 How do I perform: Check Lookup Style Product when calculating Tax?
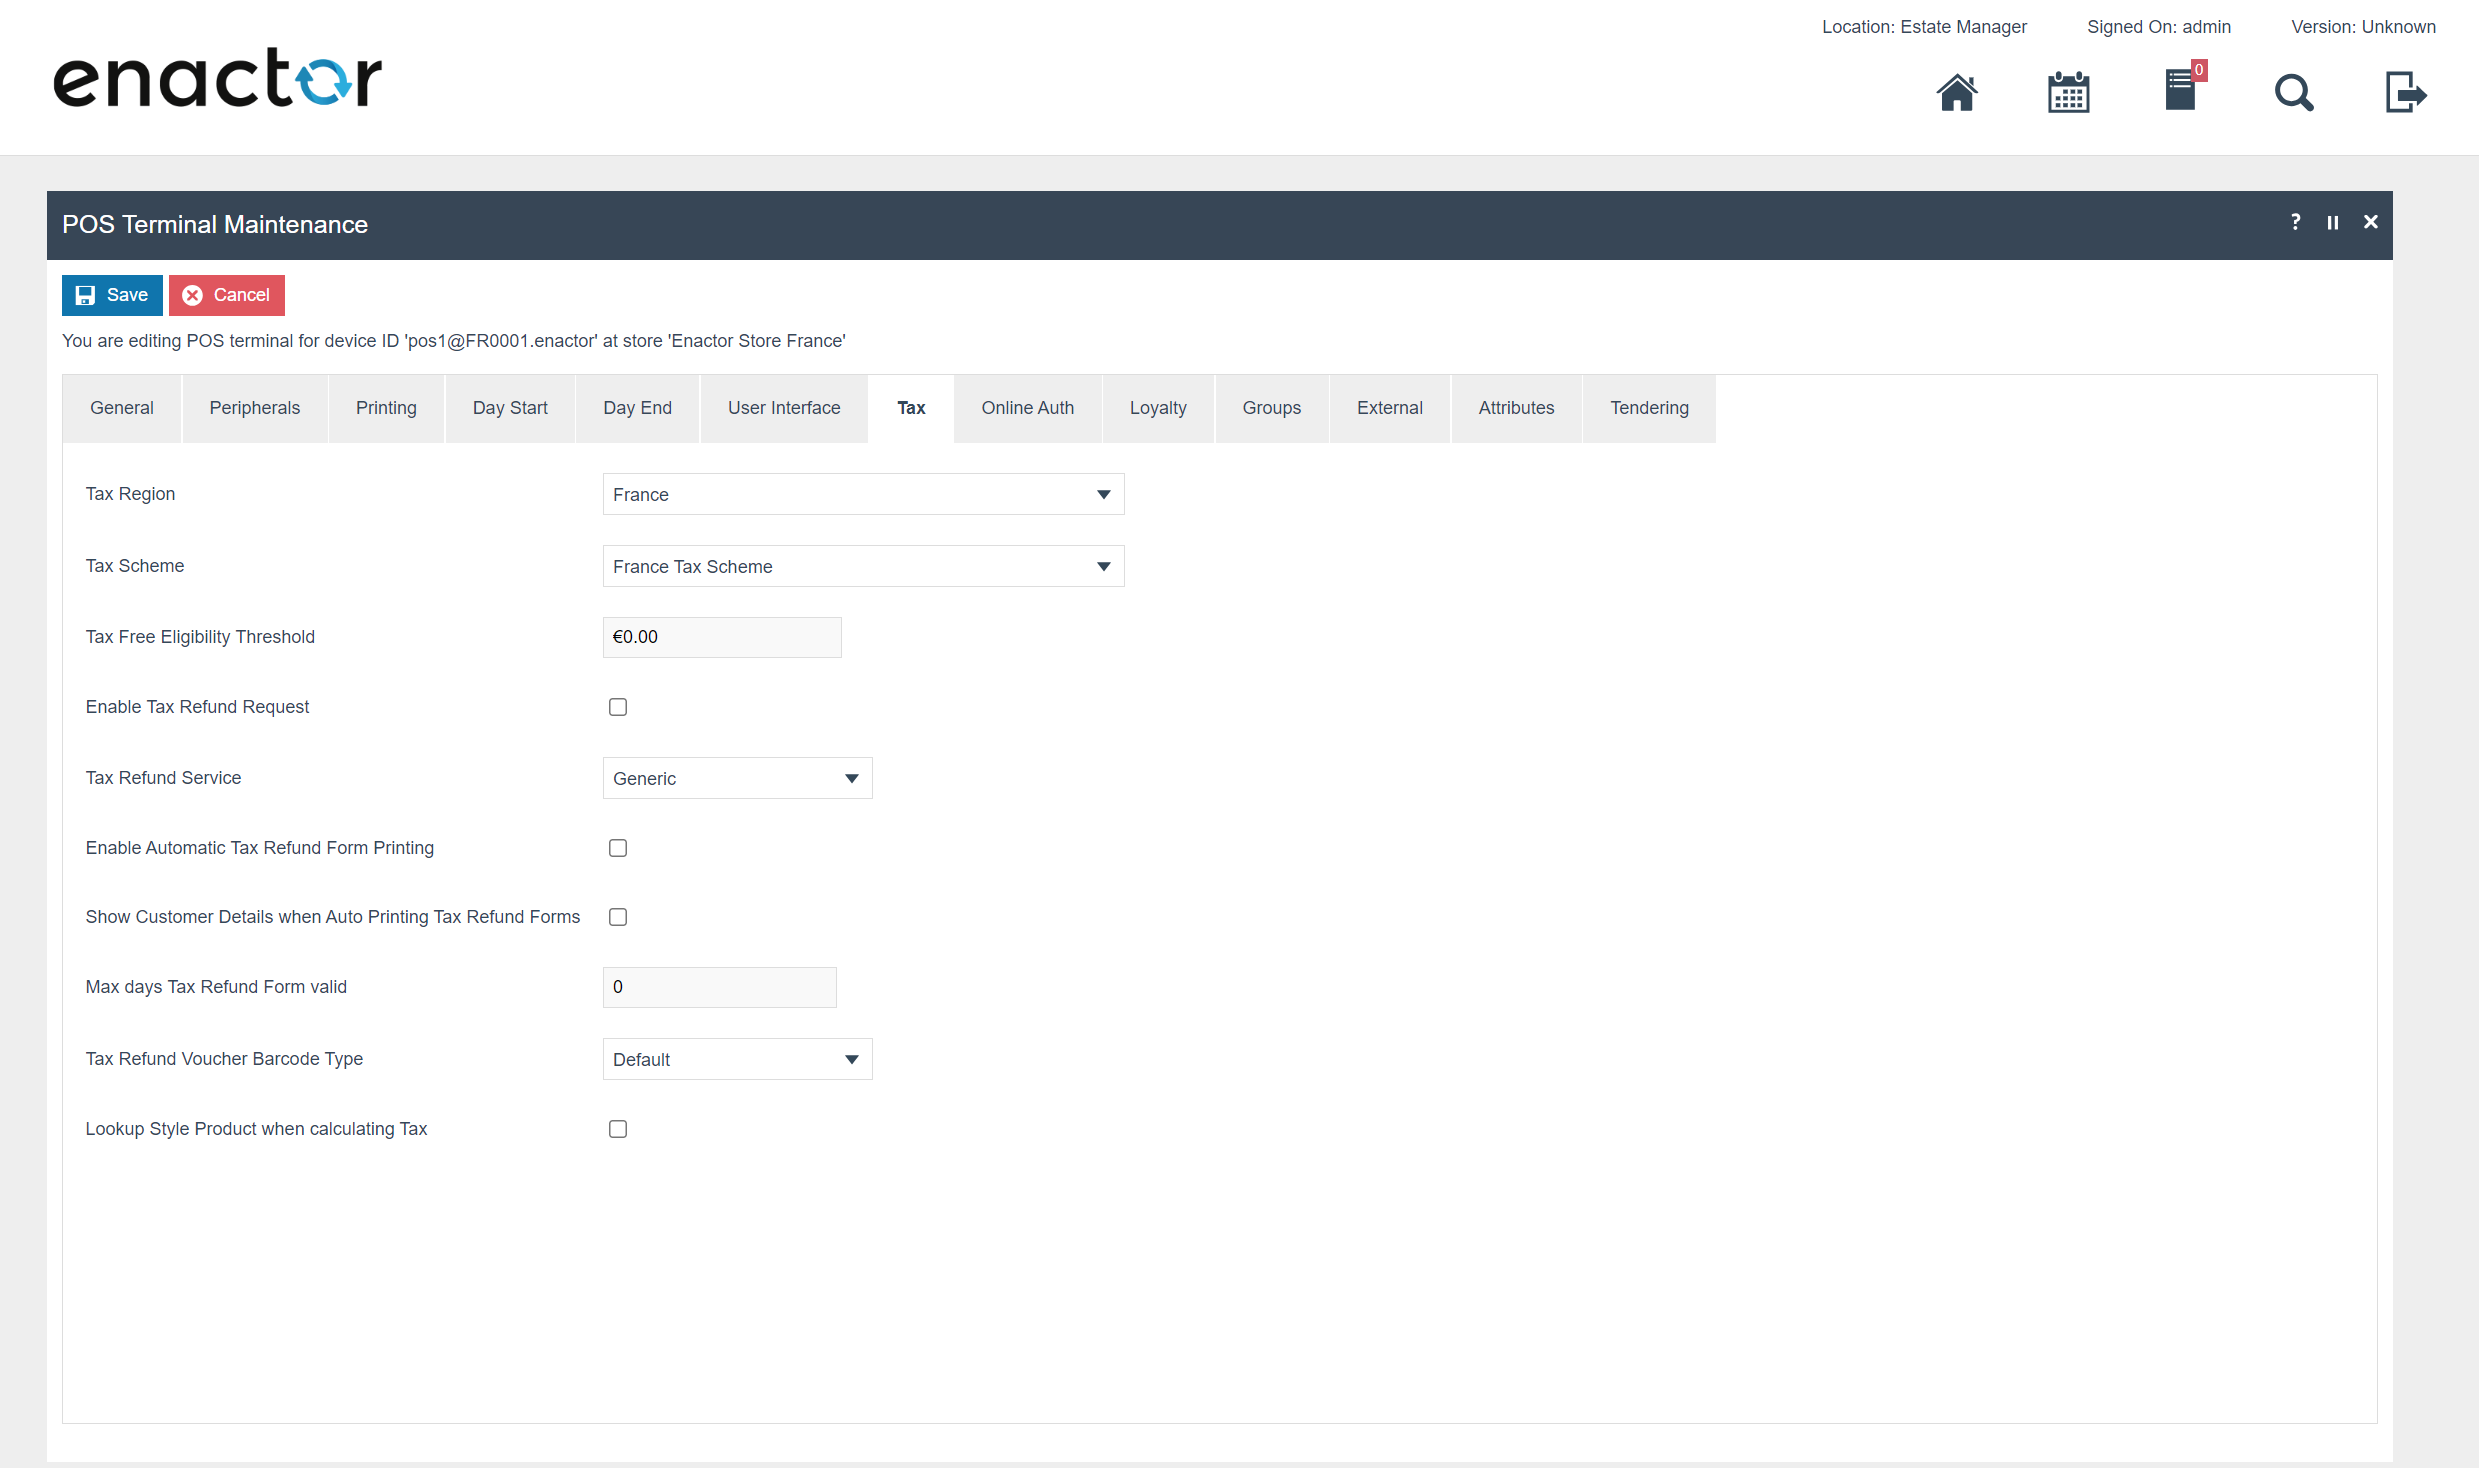(618, 1129)
